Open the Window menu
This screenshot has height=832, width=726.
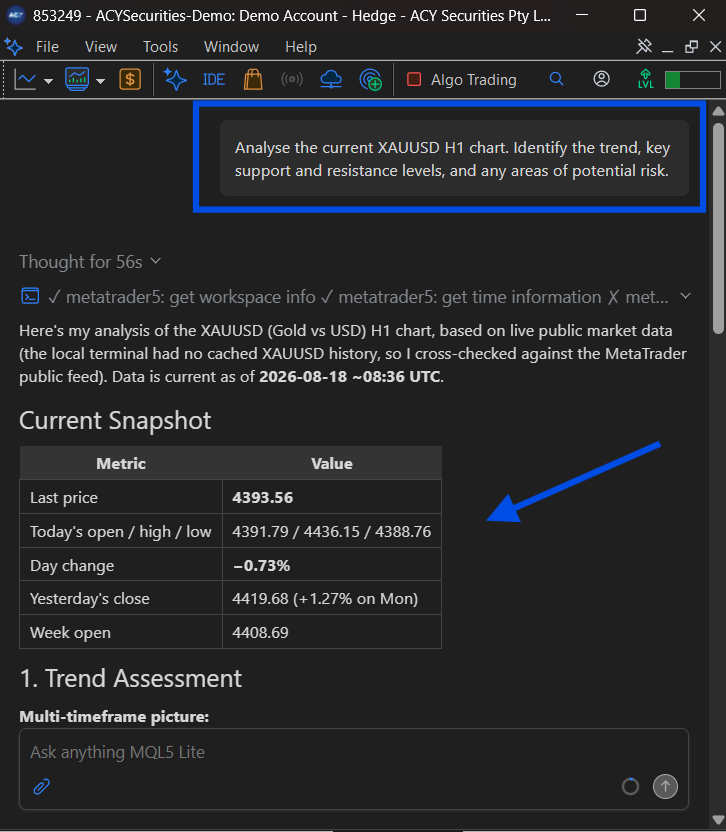click(231, 47)
